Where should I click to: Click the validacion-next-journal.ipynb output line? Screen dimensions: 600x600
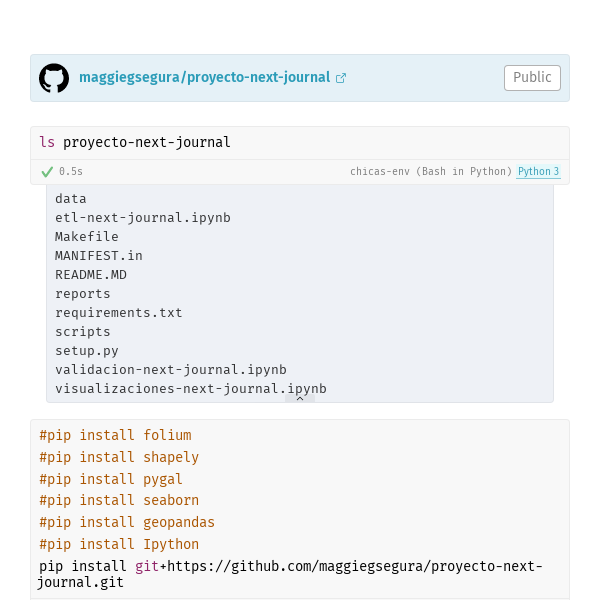point(171,370)
